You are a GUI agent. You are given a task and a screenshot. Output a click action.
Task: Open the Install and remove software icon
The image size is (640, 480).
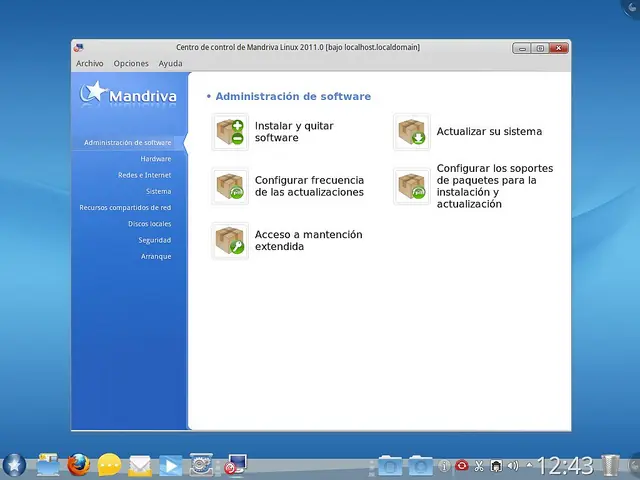tap(230, 132)
